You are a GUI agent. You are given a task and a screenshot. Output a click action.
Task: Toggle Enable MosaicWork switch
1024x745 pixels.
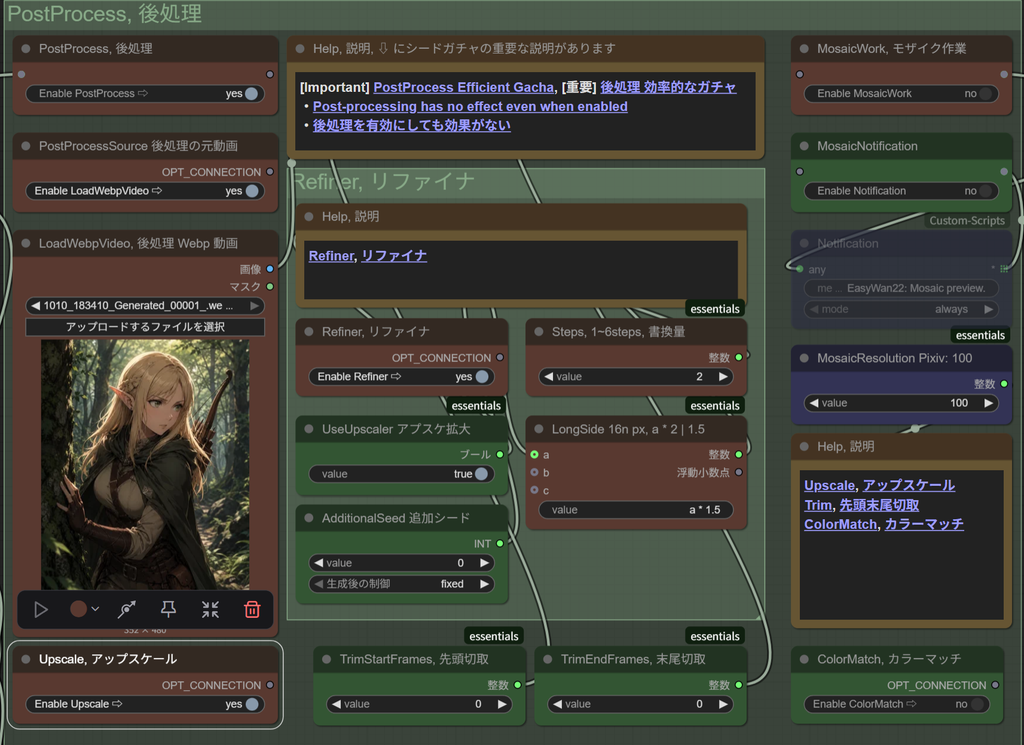[x=985, y=93]
